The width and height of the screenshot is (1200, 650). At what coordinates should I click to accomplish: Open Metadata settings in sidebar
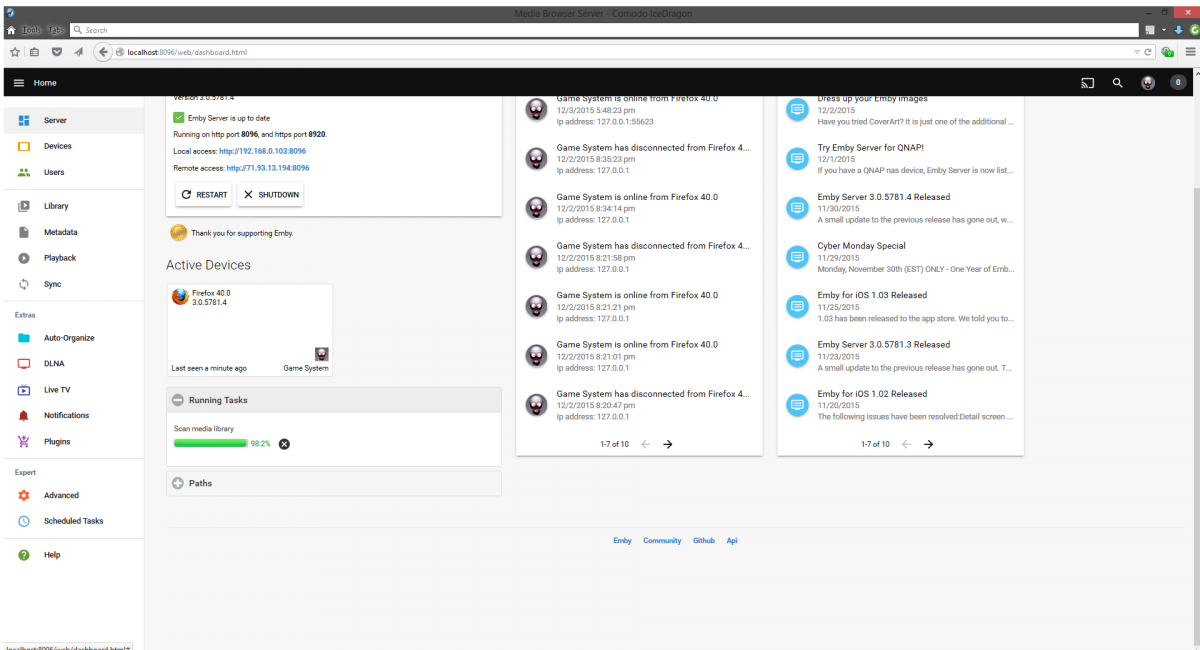(72, 232)
